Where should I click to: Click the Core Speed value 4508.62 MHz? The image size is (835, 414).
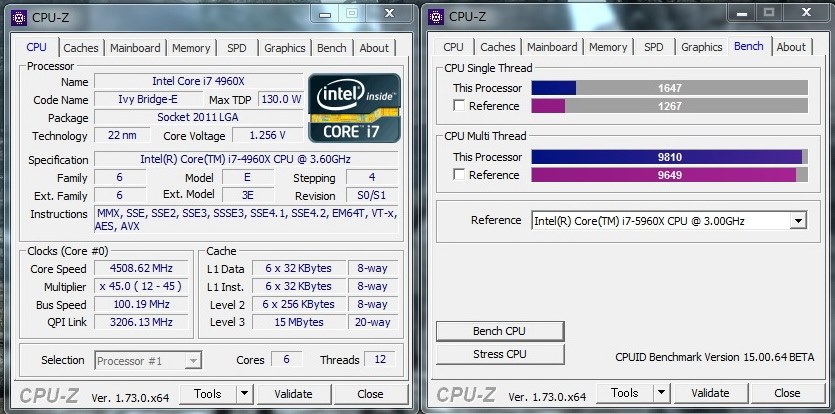pos(141,268)
